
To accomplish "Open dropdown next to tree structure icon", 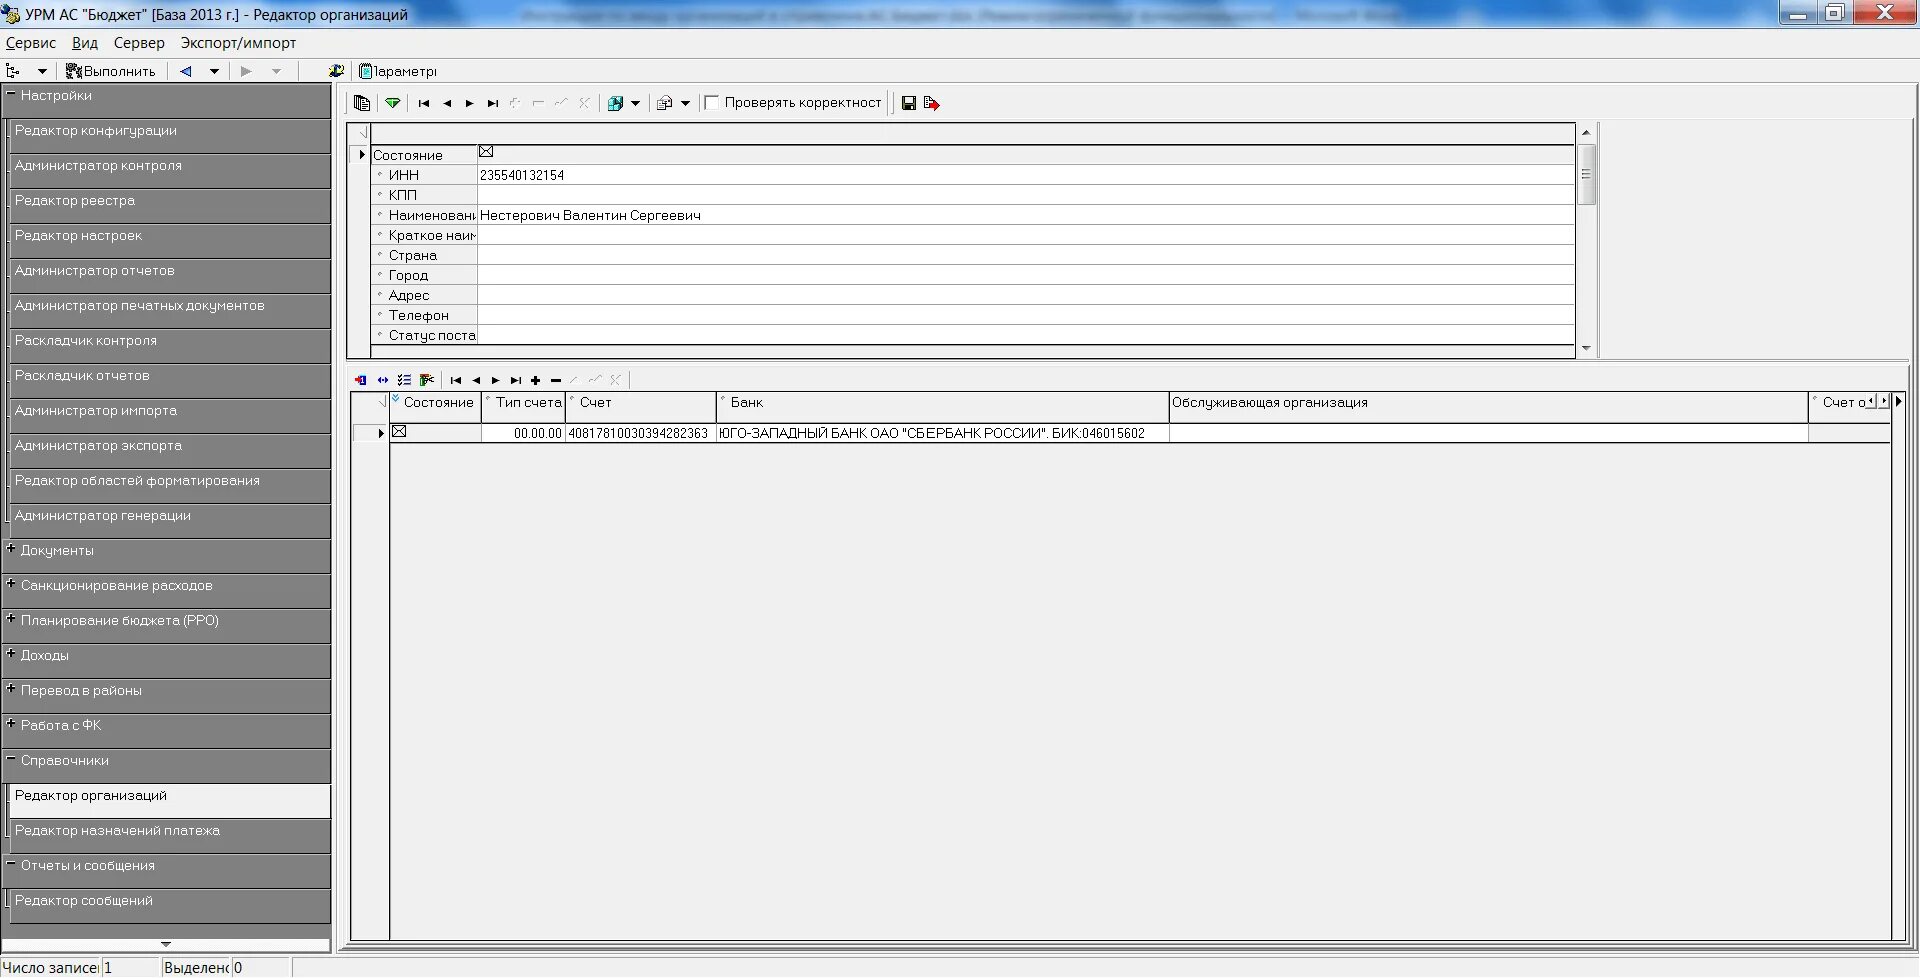I will point(42,71).
